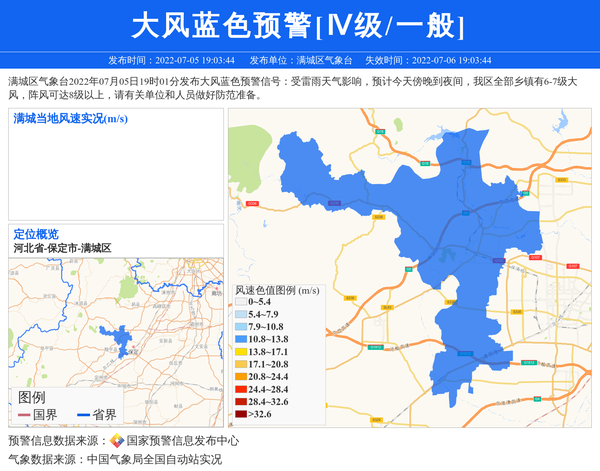Select the >32.6 dark red legend swatch
This screenshot has width=600, height=471.
(x=241, y=413)
